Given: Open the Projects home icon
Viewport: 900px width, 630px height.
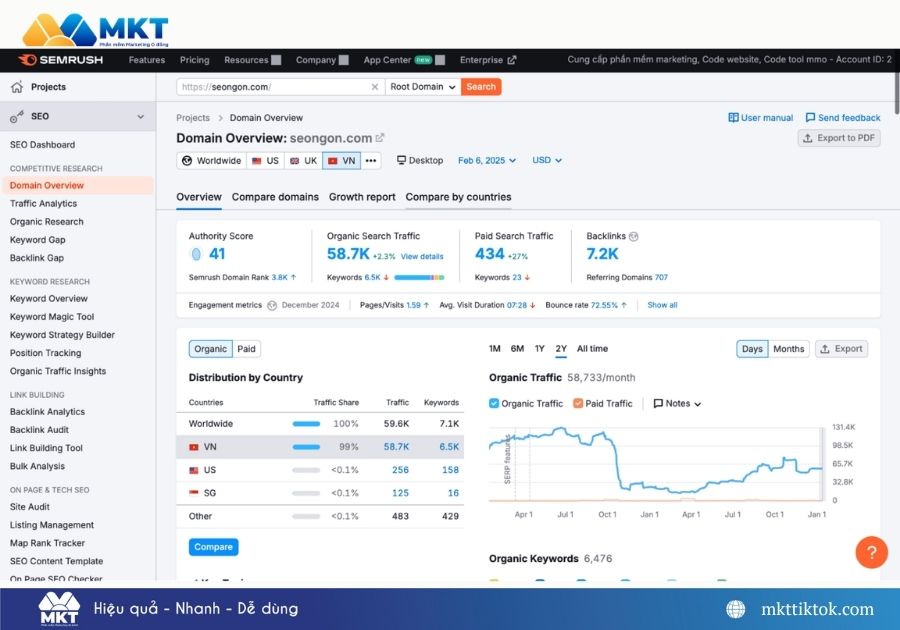Looking at the screenshot, I should pos(17,87).
